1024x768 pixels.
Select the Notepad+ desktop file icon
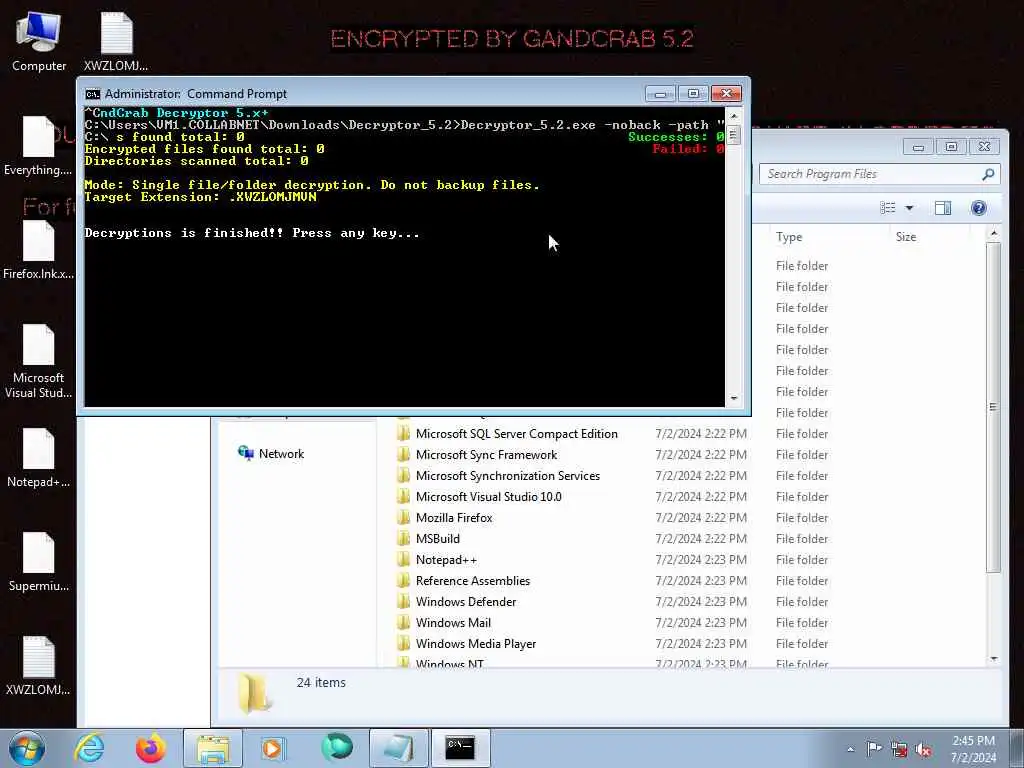click(38, 458)
